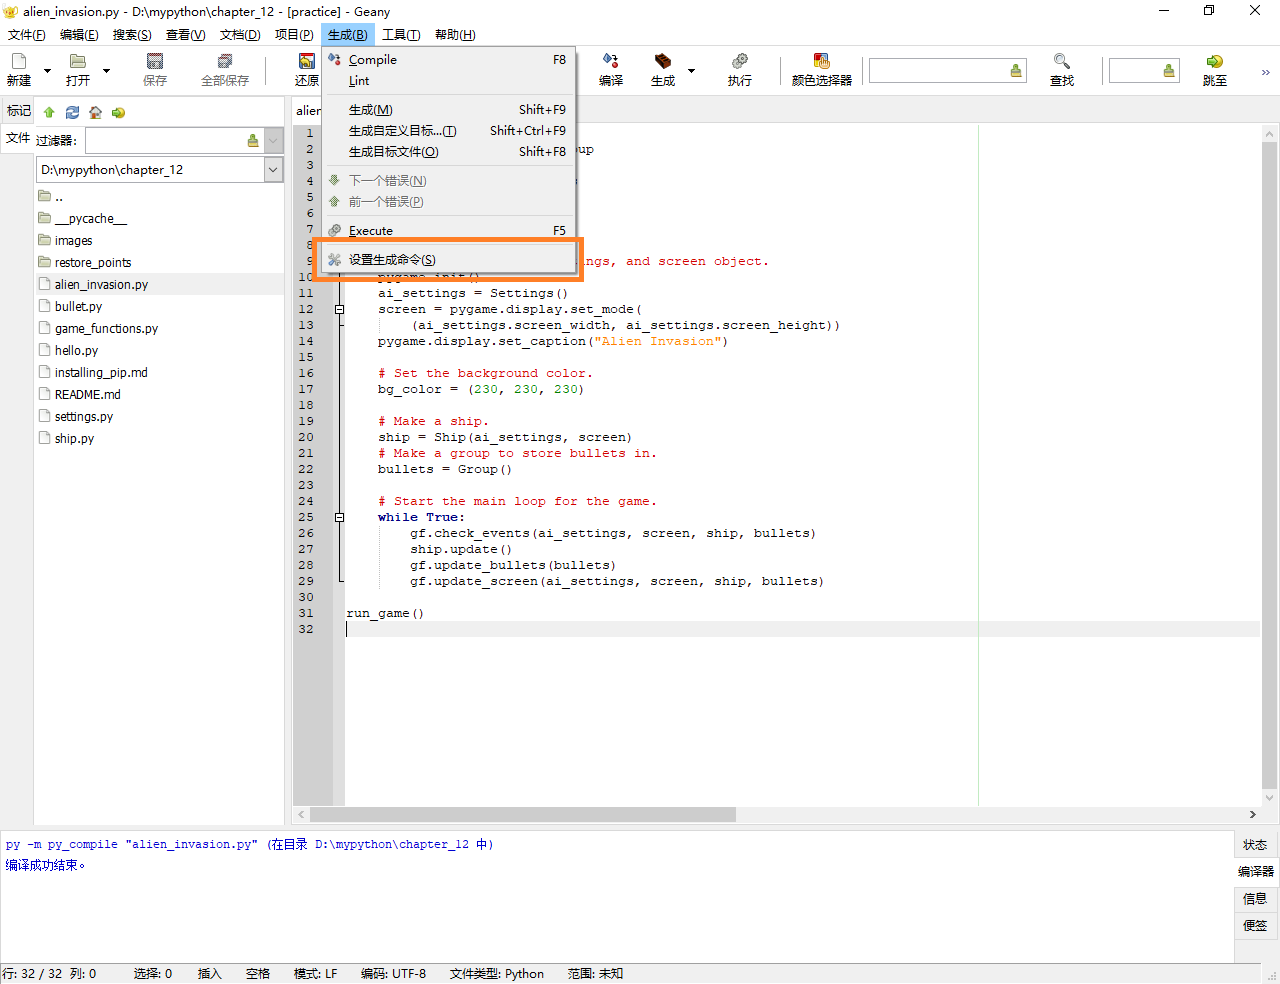Image resolution: width=1280 pixels, height=984 pixels.
Task: Select 生成自定义目标 menu entry
Action: [449, 131]
